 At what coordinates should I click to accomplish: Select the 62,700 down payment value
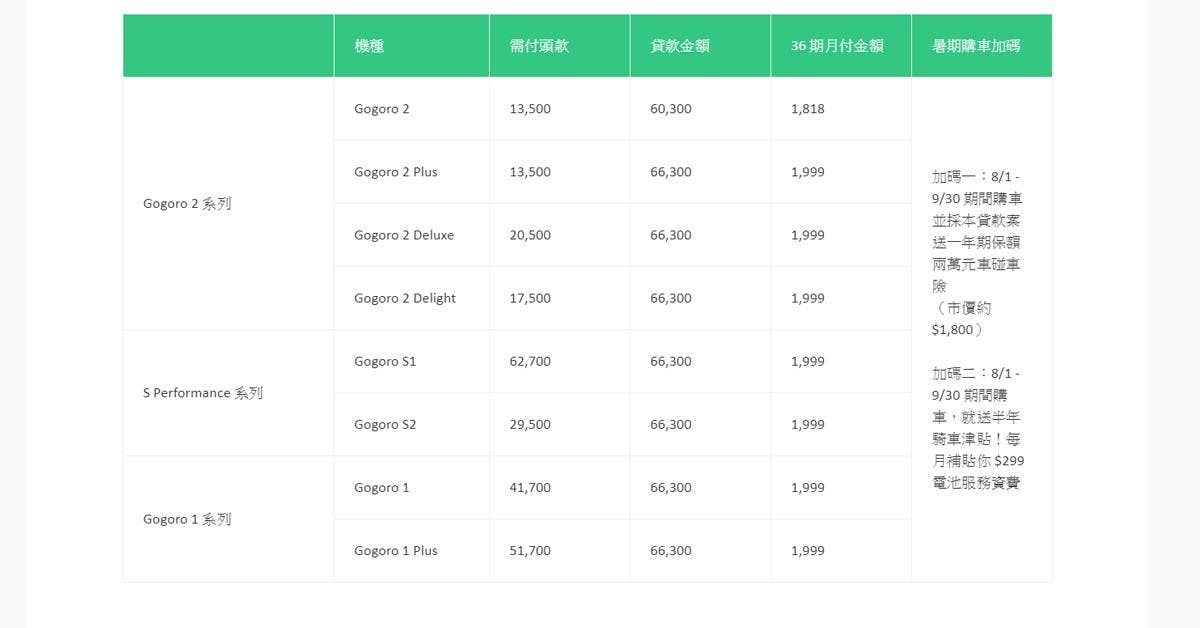pos(530,361)
